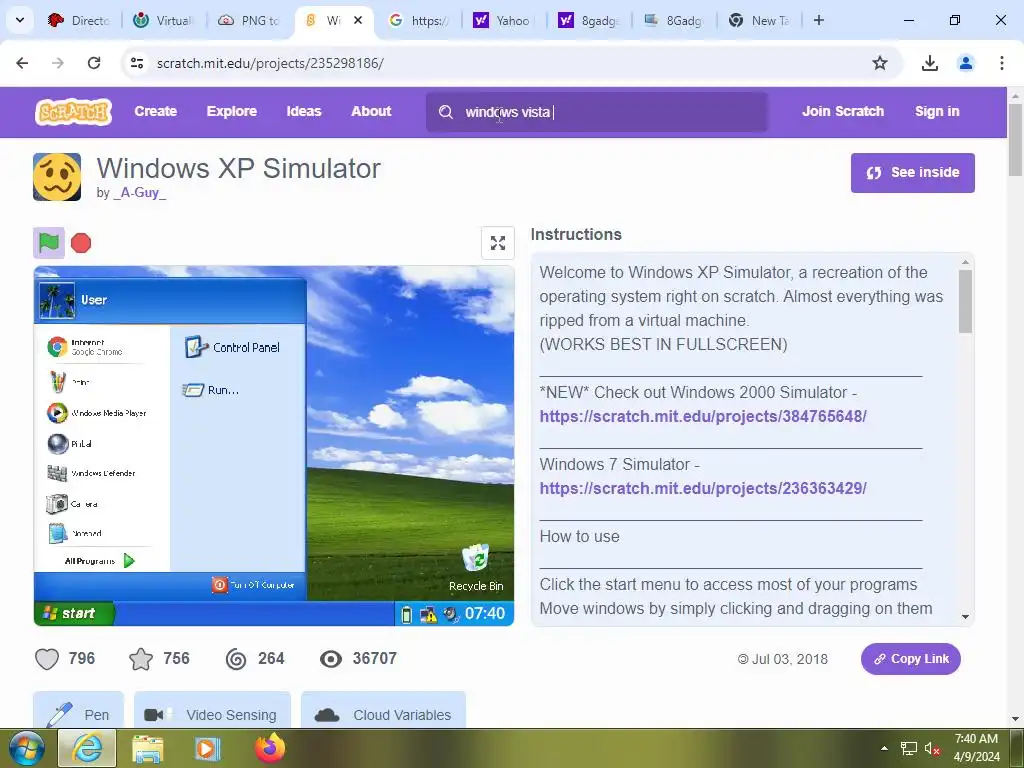
Task: Open author _A-Guy_ profile link
Action: click(x=140, y=193)
